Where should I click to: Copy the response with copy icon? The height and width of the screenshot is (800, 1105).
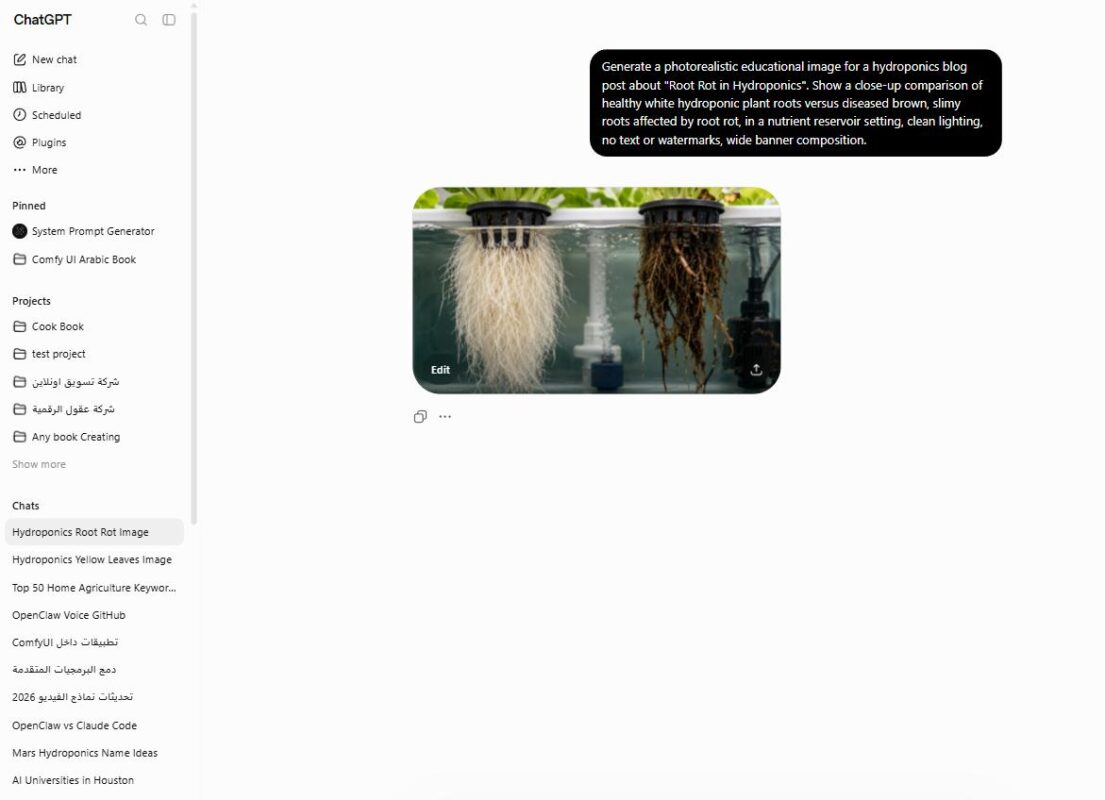coord(420,417)
